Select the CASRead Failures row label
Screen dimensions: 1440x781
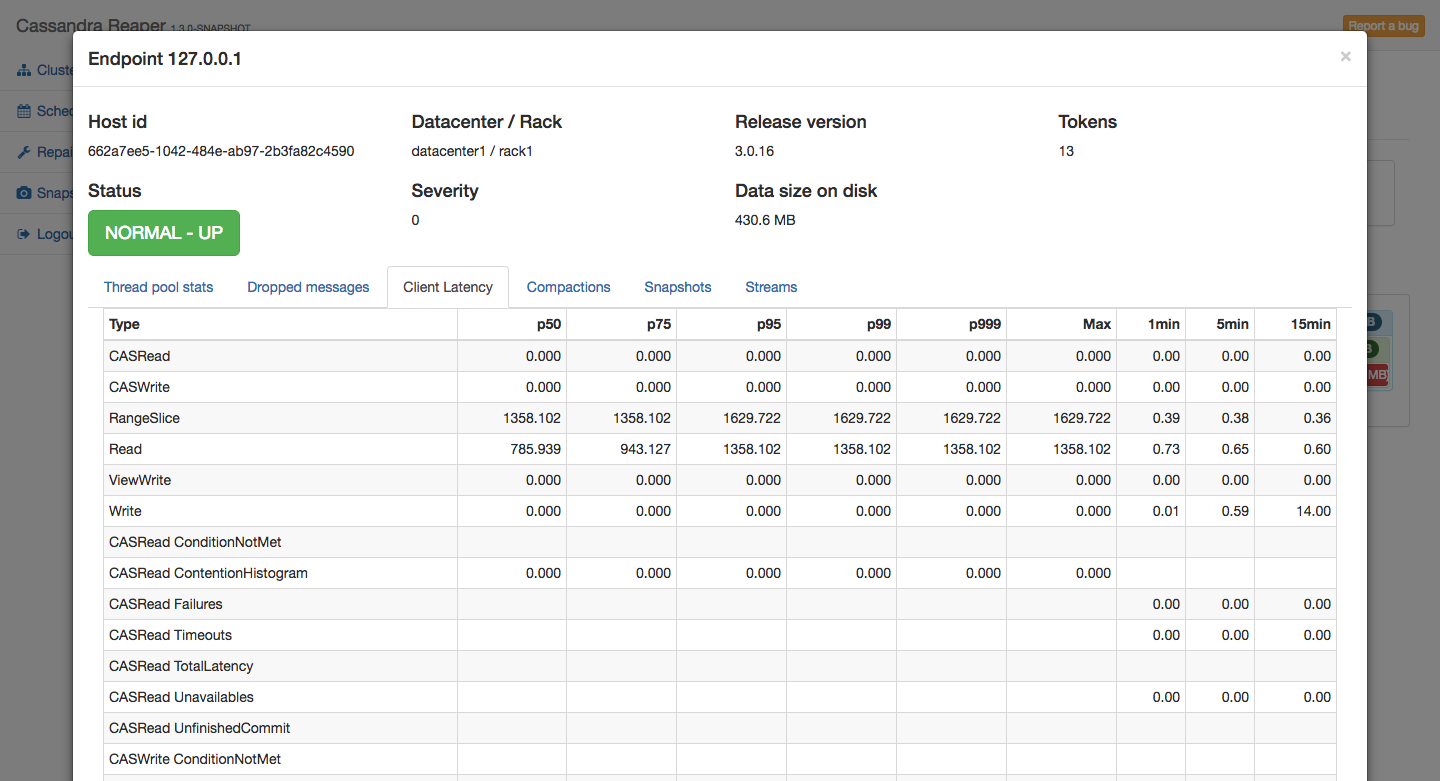coord(166,604)
